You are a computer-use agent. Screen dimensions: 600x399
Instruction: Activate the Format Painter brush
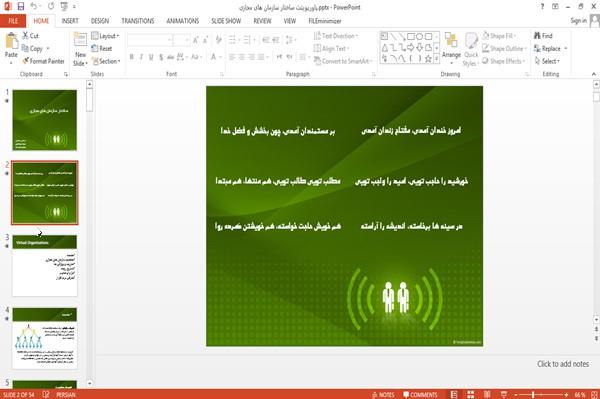(x=43, y=61)
